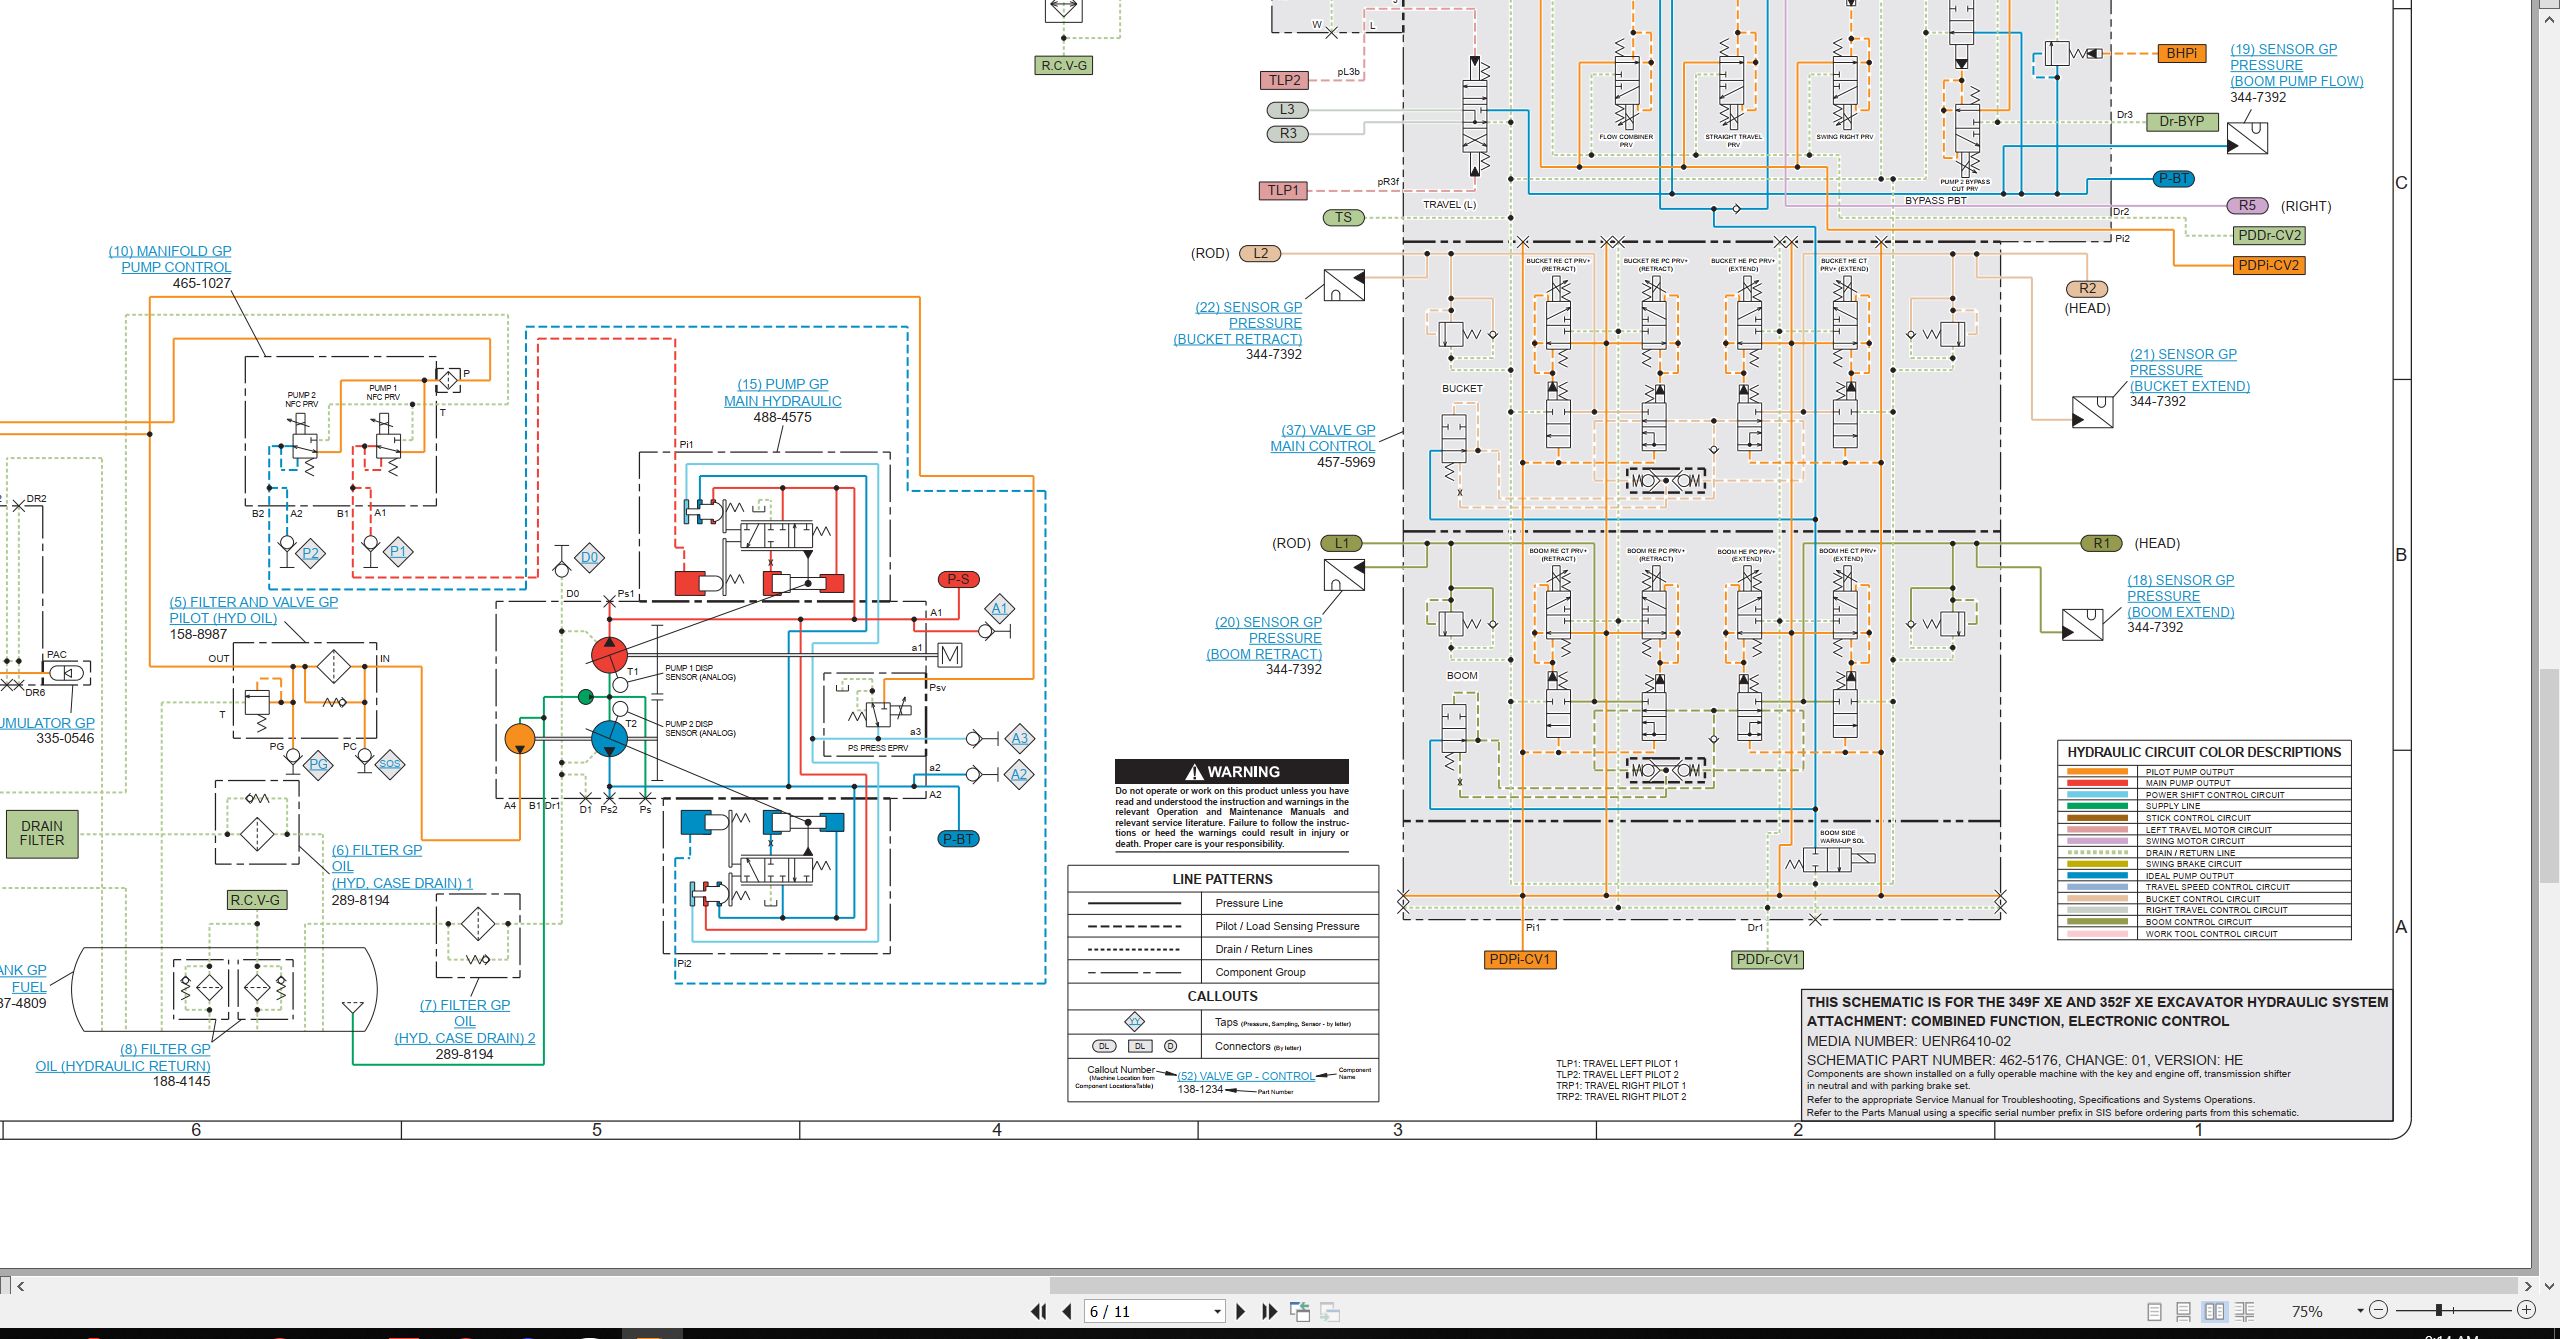
Task: Click the MEDIA NUMBER: UENR6410-02 text
Action: coord(1909,1041)
